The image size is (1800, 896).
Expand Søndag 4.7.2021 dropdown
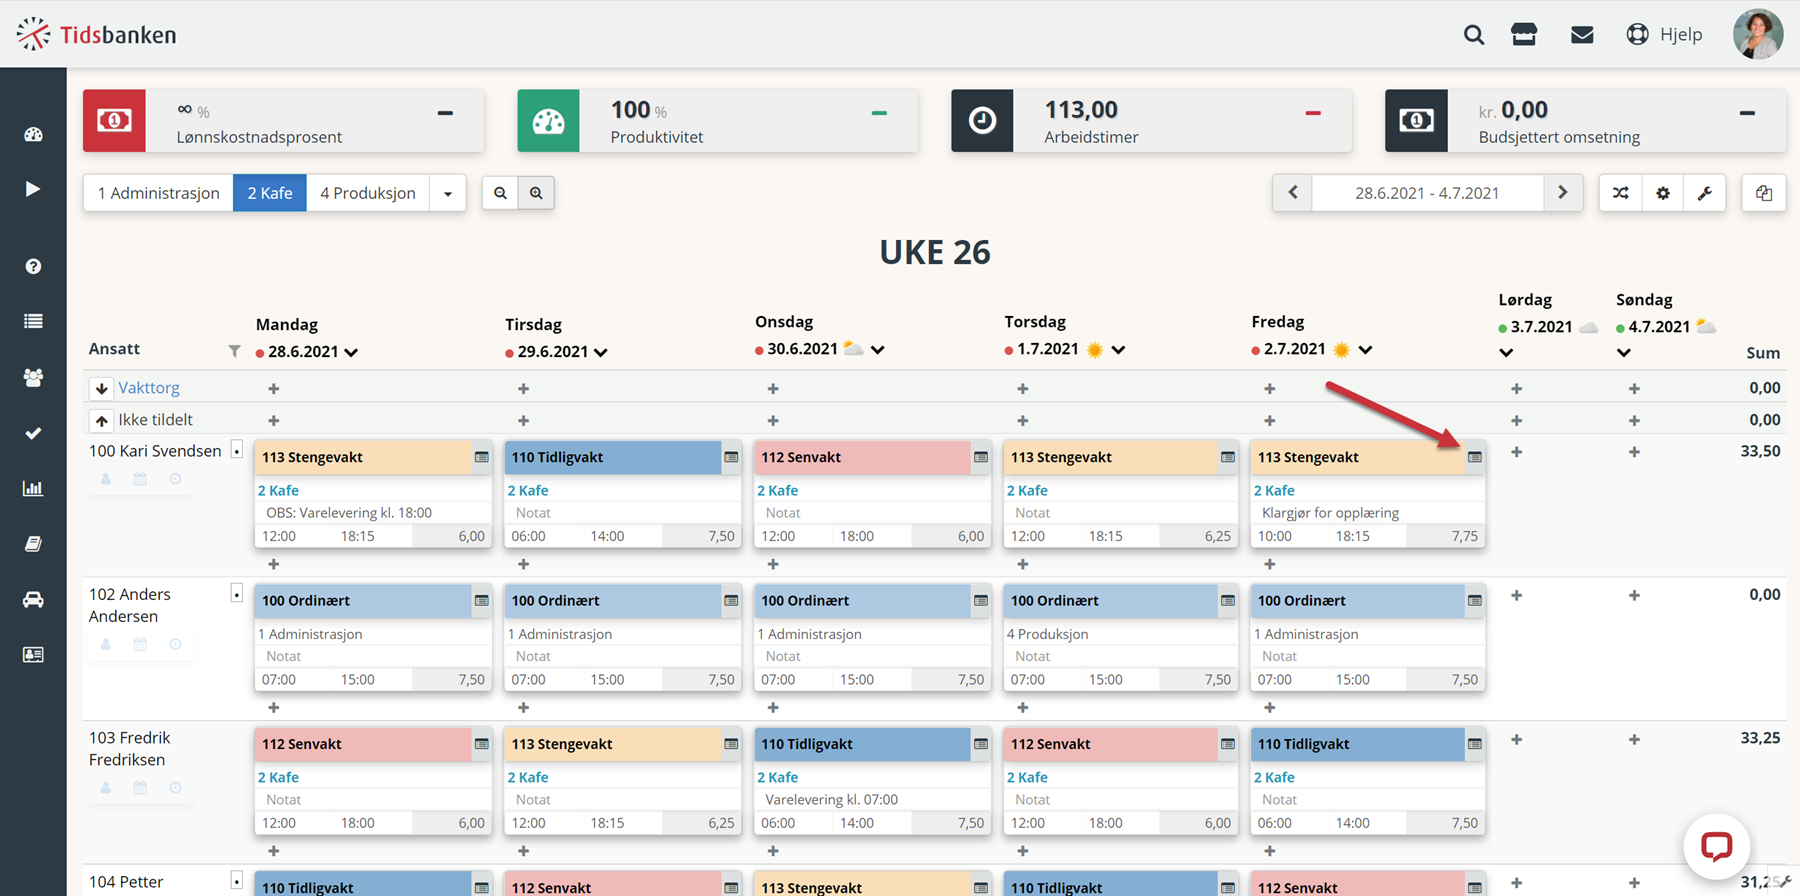pyautogui.click(x=1624, y=352)
